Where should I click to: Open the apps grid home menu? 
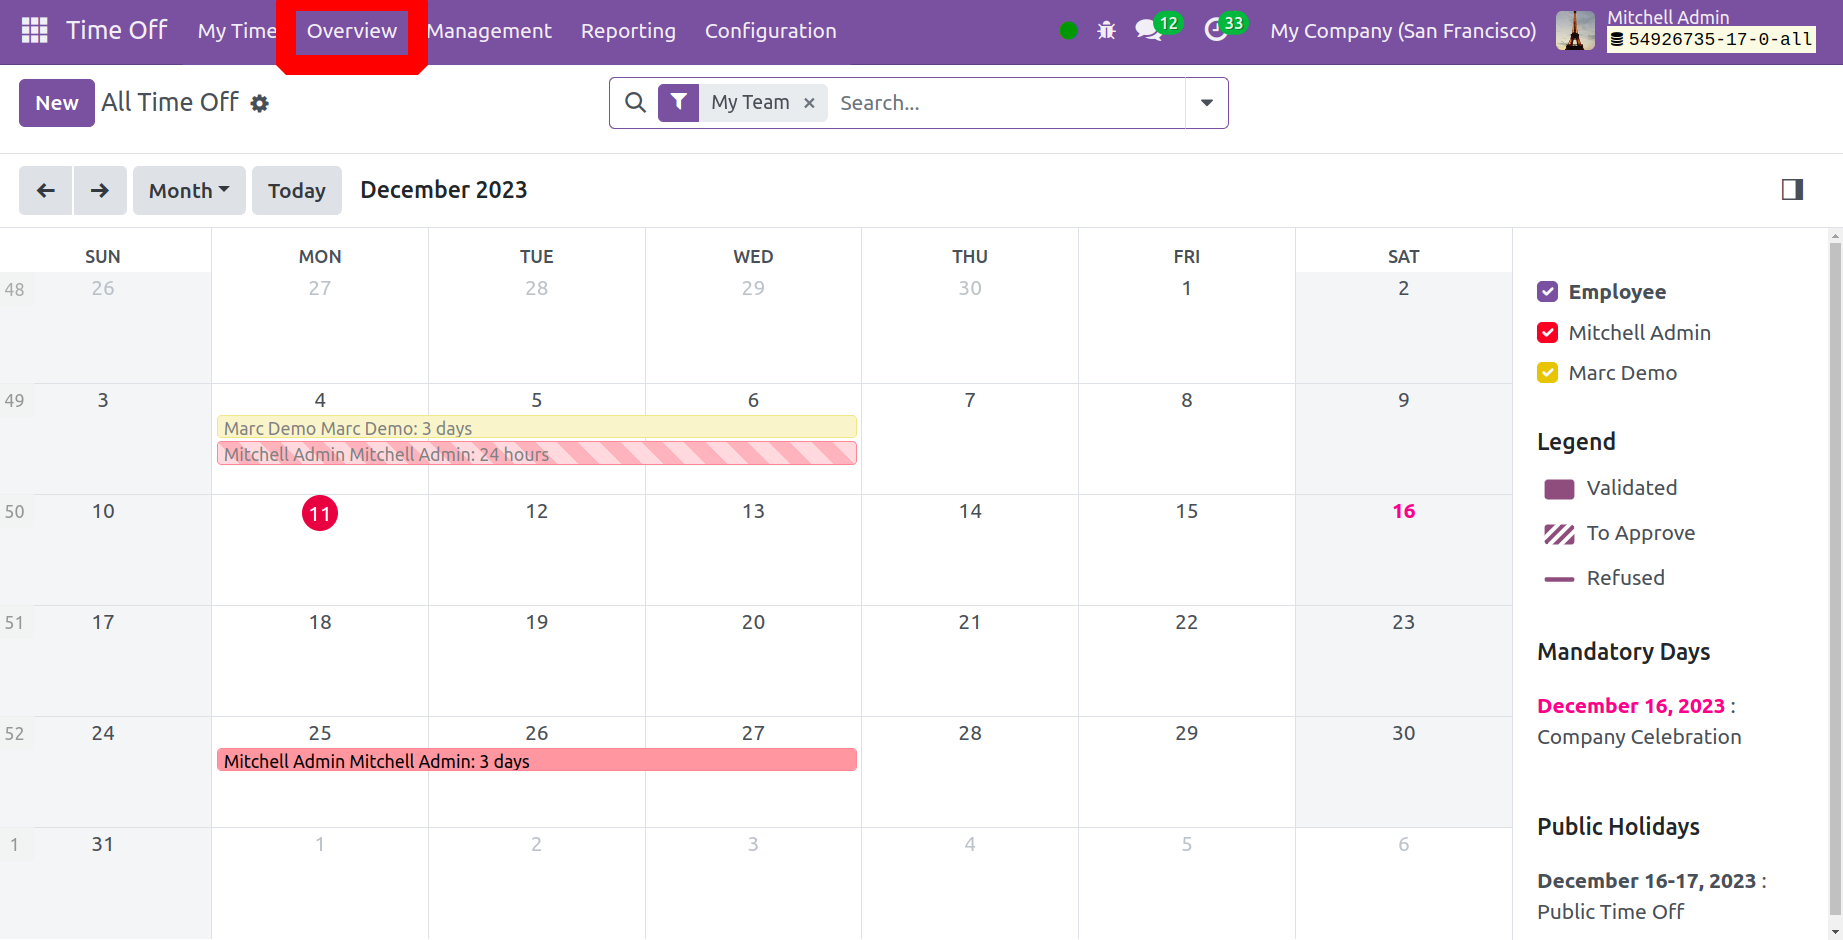[35, 31]
